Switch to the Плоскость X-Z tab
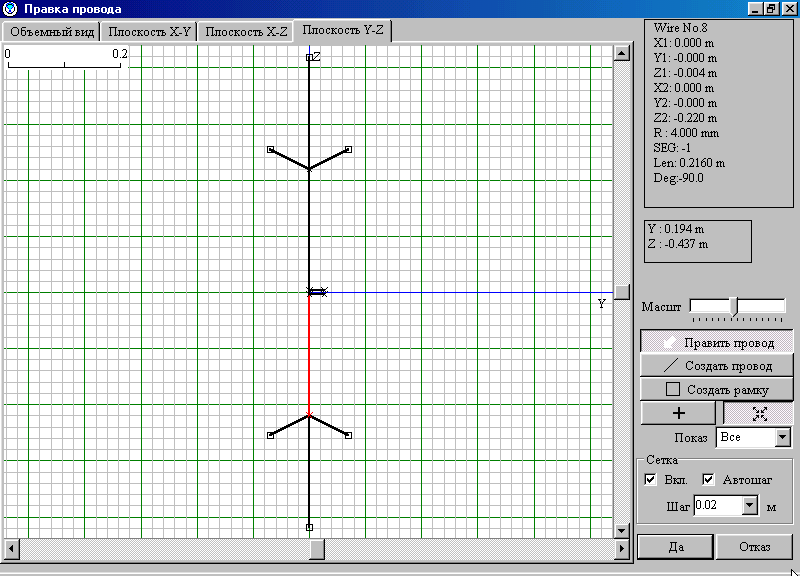Viewport: 800px width, 576px height. tap(246, 32)
